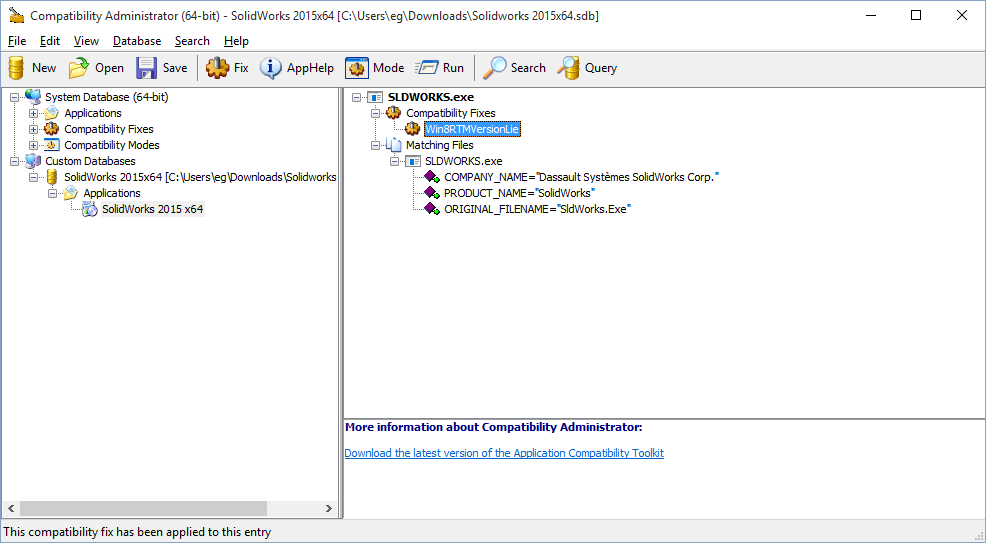Select ORIGINAL_FILENAME="SldWorks.Exe" attribute

point(537,209)
